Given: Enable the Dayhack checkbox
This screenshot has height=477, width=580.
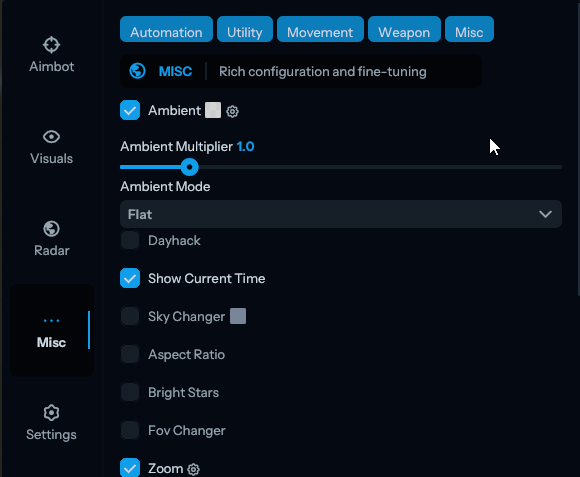Looking at the screenshot, I should [x=130, y=240].
